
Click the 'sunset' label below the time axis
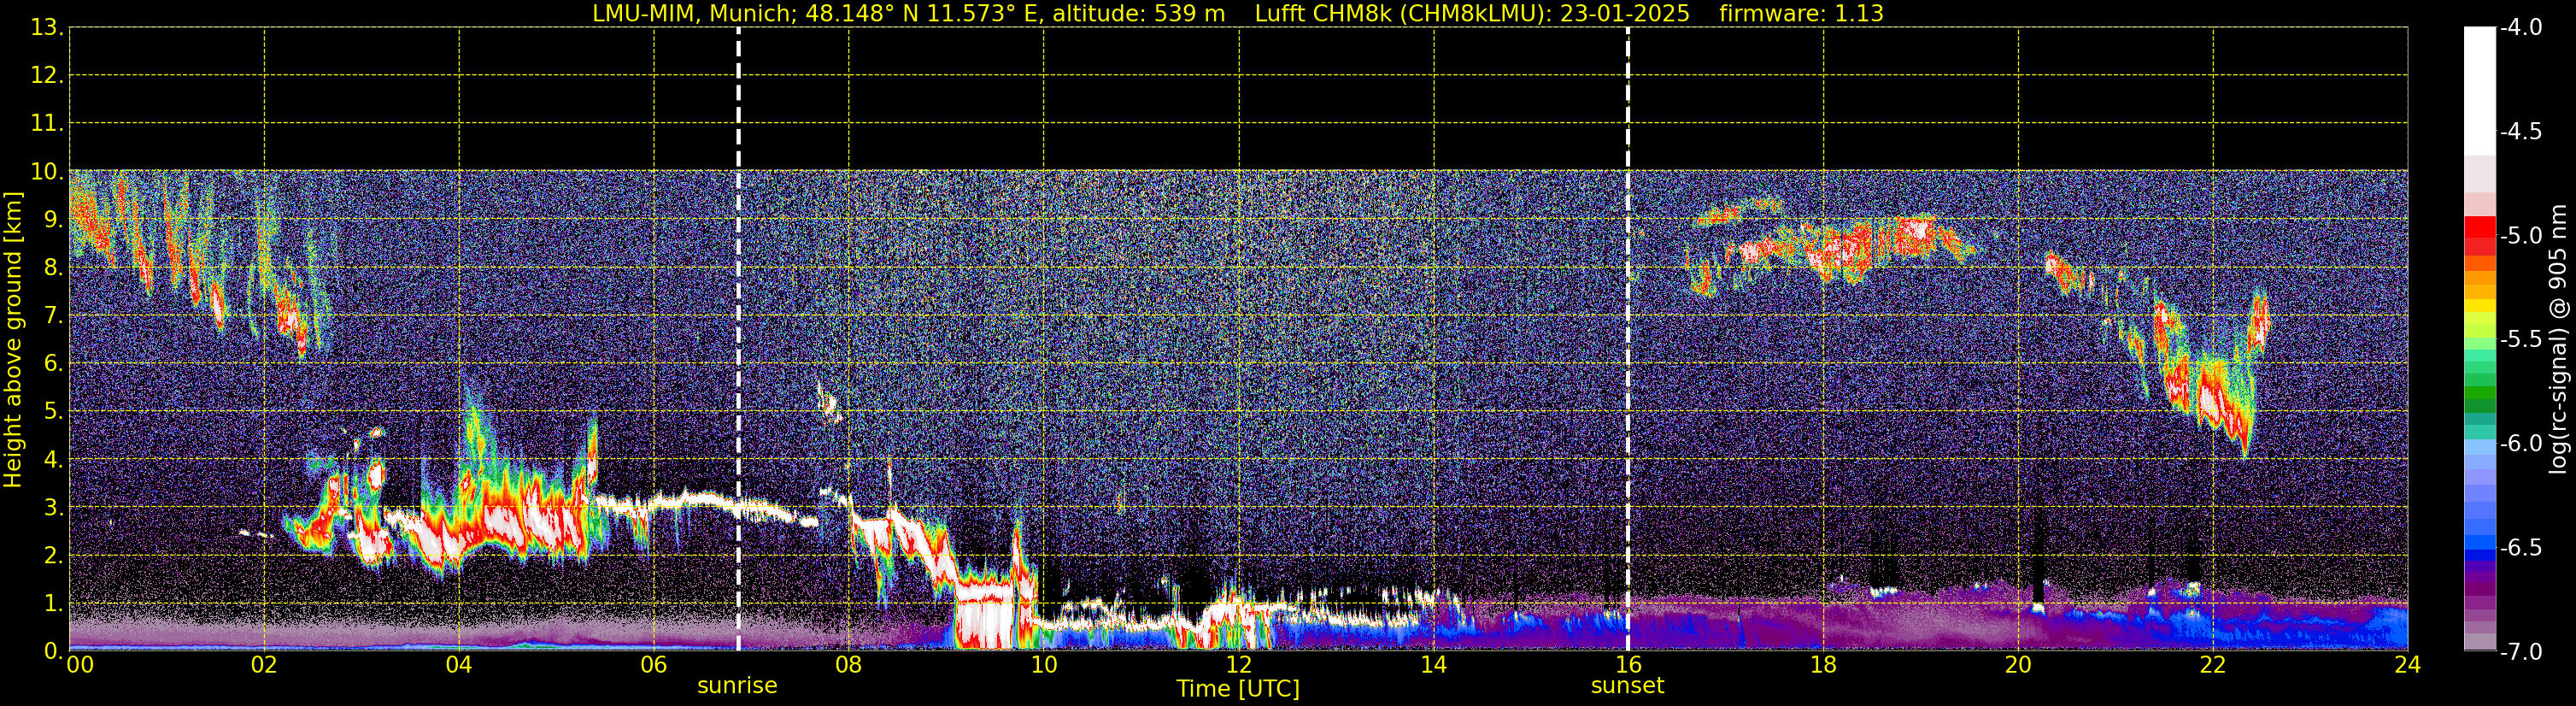(1627, 686)
